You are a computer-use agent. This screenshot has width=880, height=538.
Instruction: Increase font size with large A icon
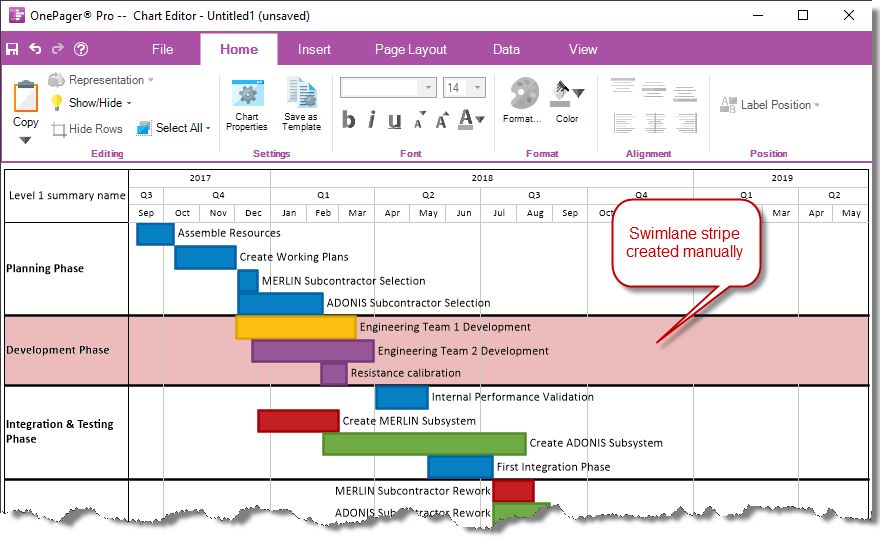442,119
